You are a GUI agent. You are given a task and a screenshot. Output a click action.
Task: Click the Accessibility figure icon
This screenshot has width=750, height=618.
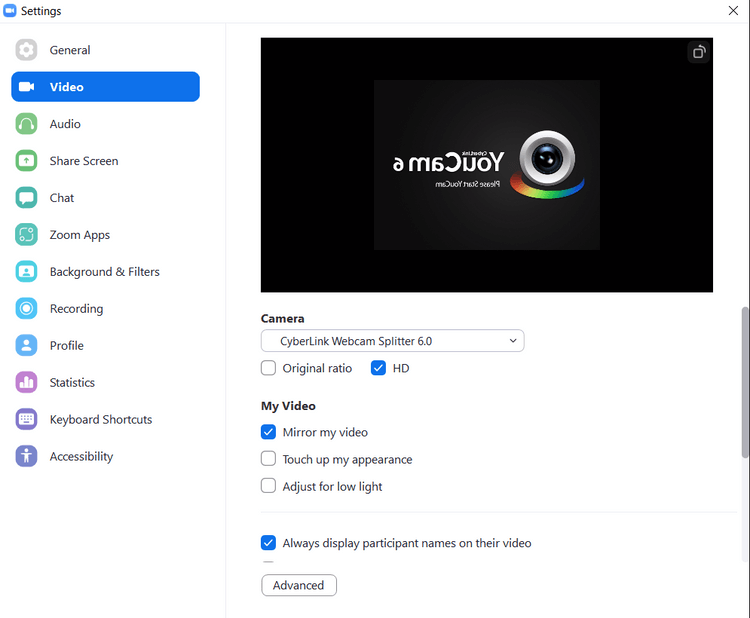[x=26, y=456]
